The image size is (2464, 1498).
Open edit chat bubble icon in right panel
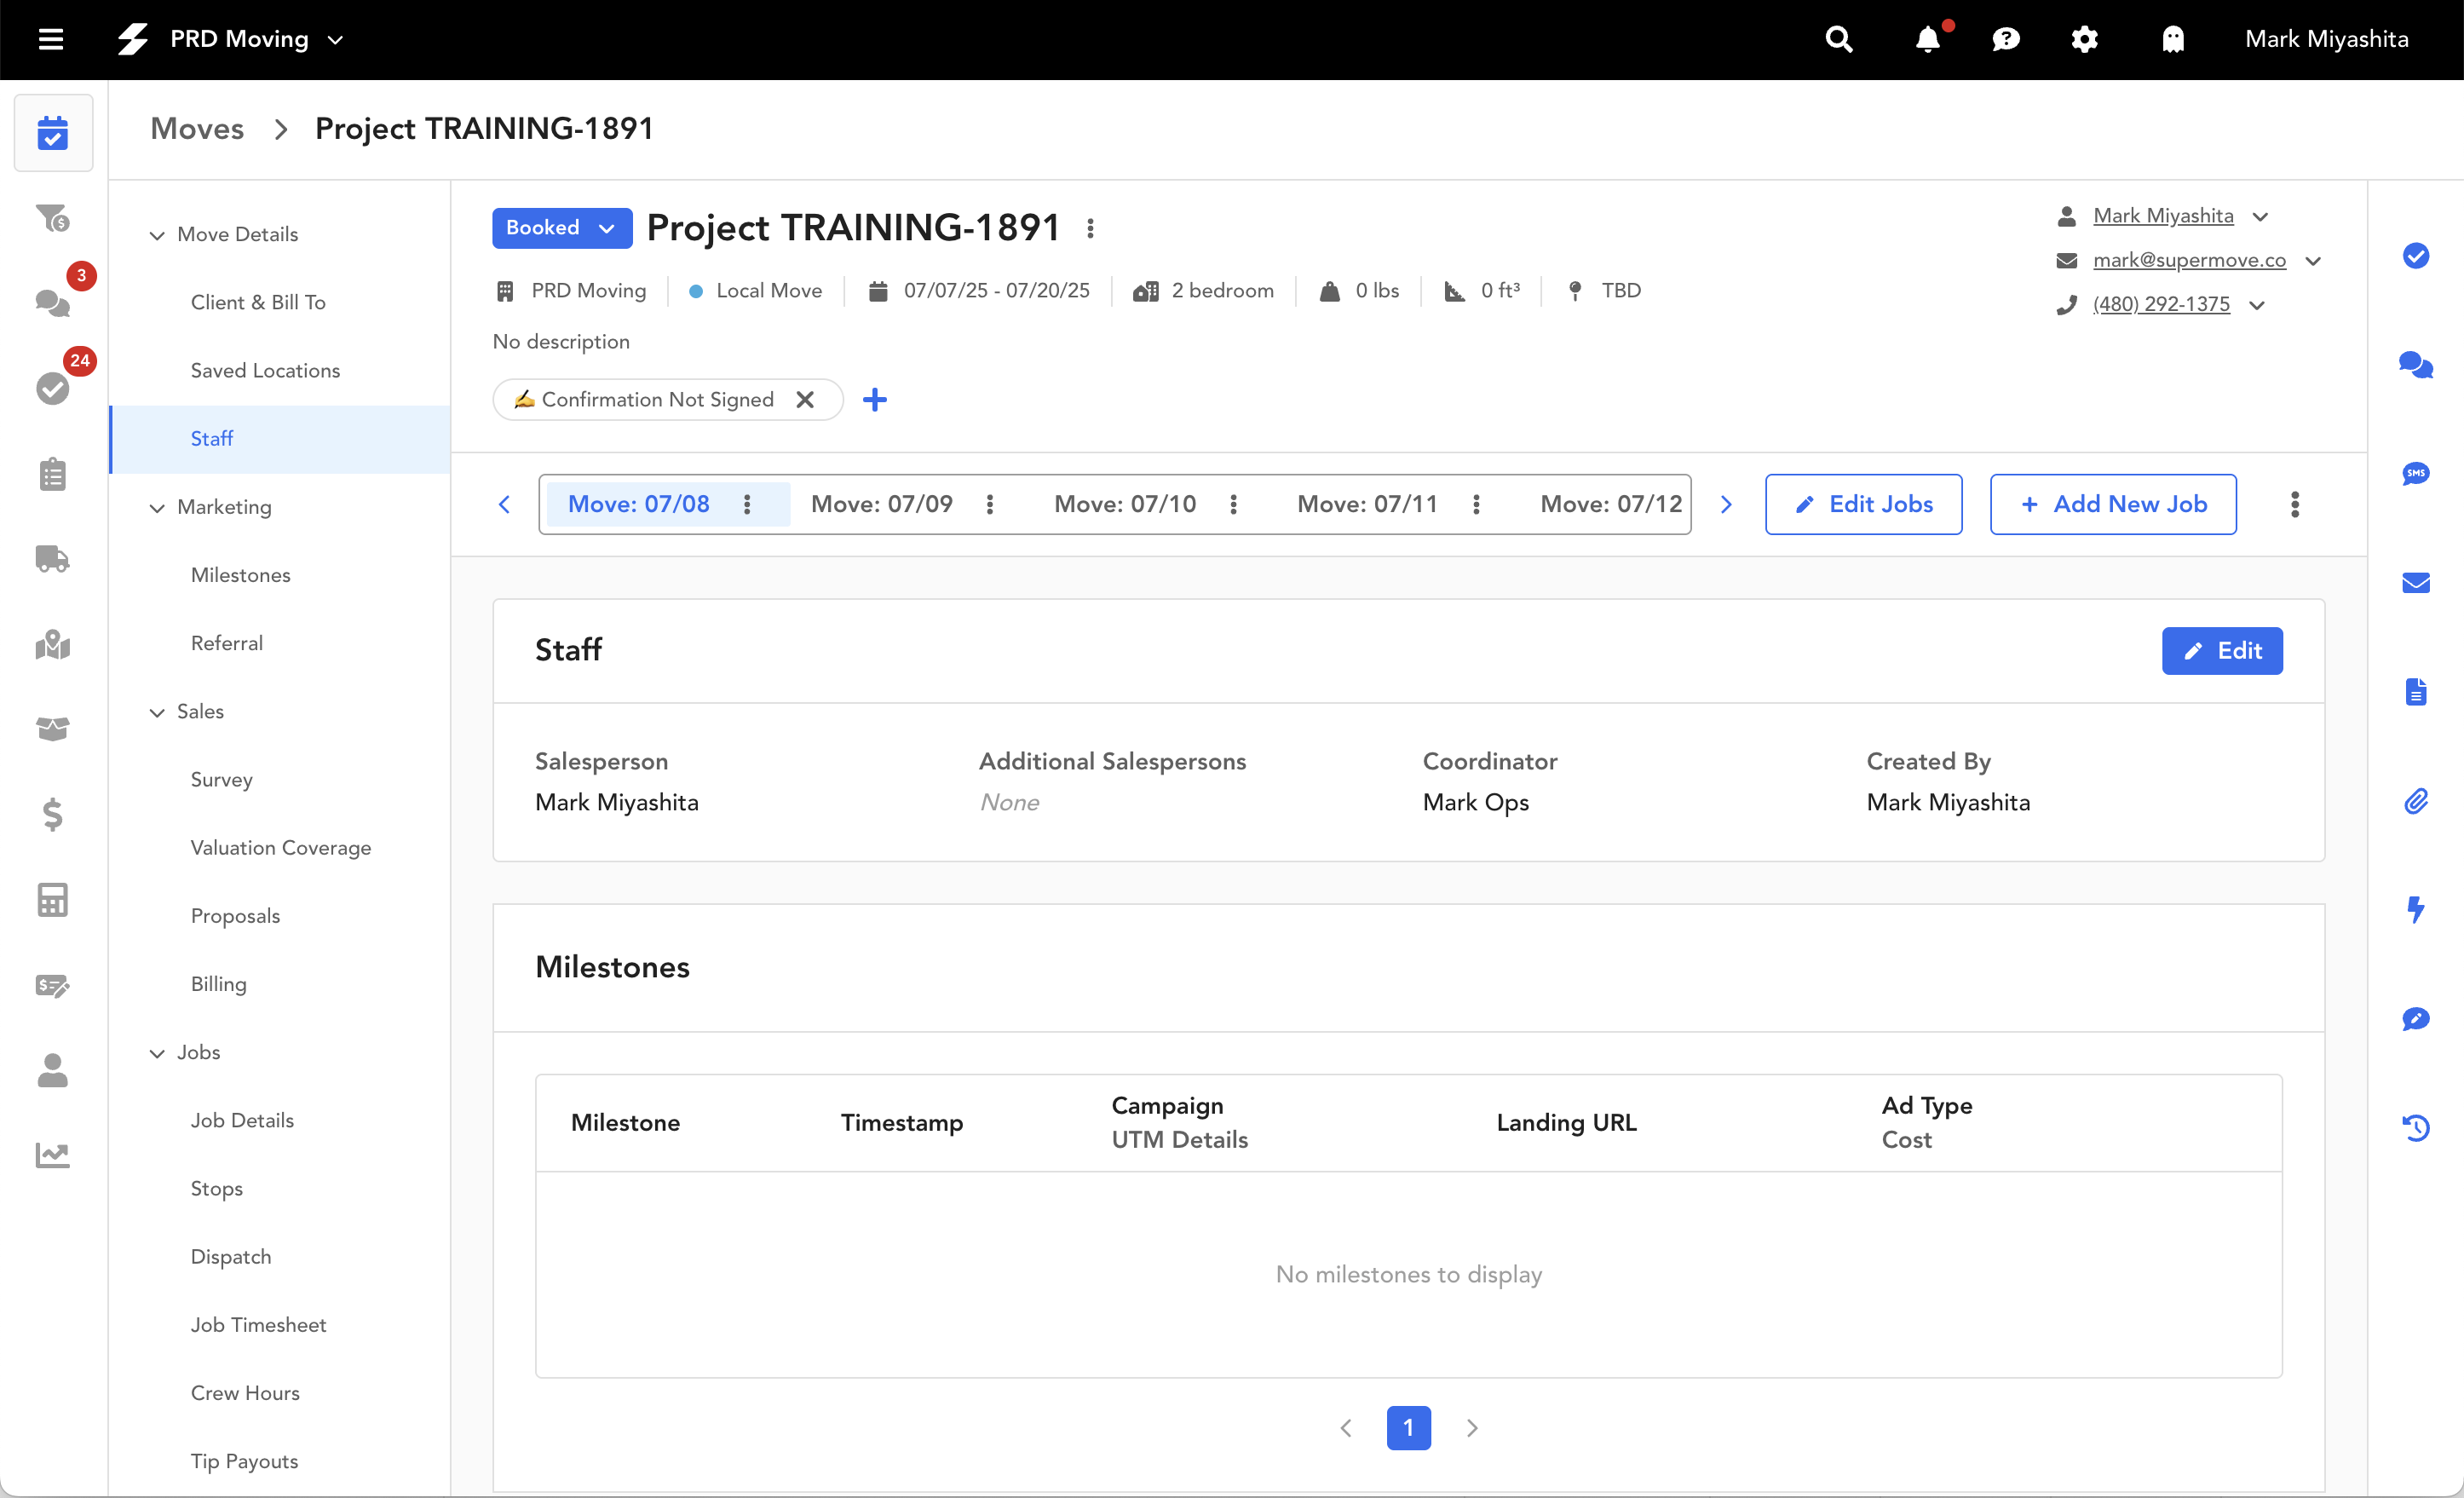click(2416, 1018)
